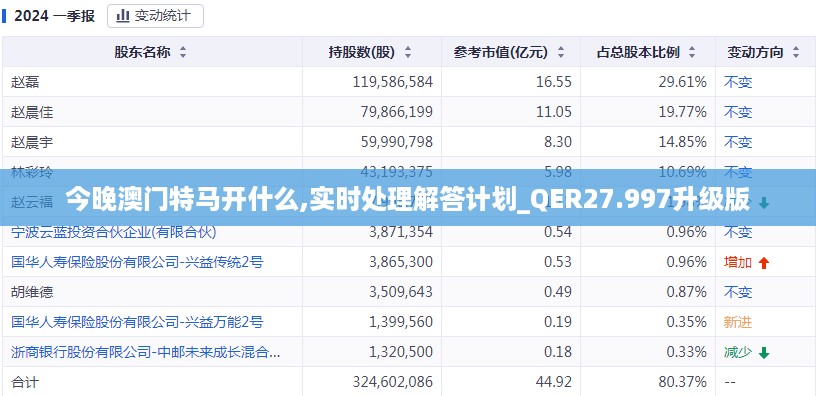
Task: Open 国华人寿保险股份有限公司-兴益传统2号 link
Action: point(137,262)
